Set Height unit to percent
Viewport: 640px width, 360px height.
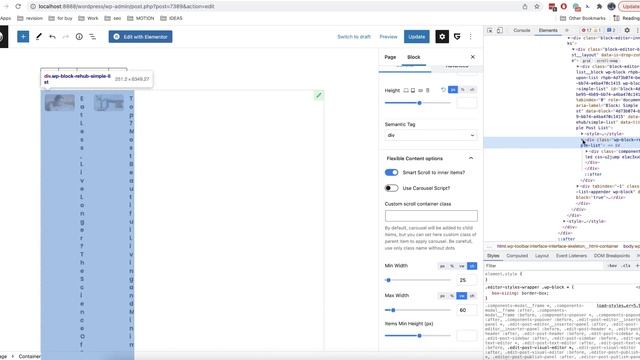tap(462, 90)
